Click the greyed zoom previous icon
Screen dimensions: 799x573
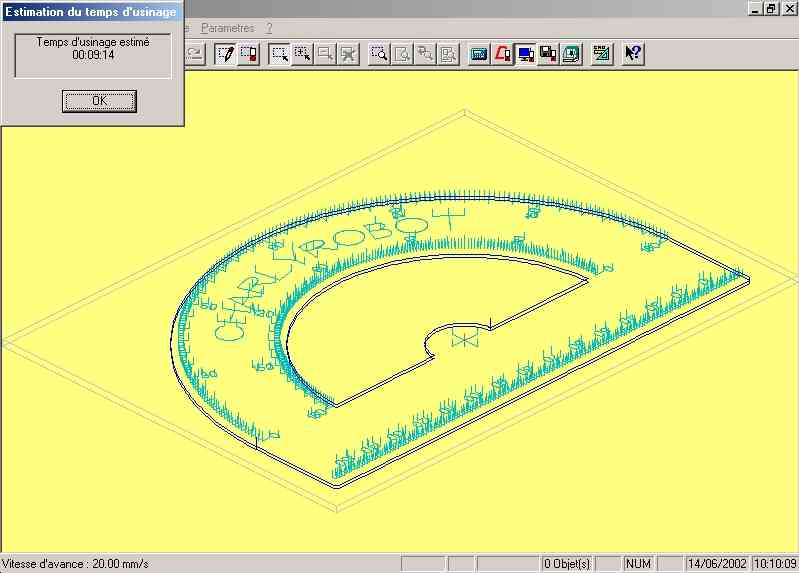[x=425, y=54]
